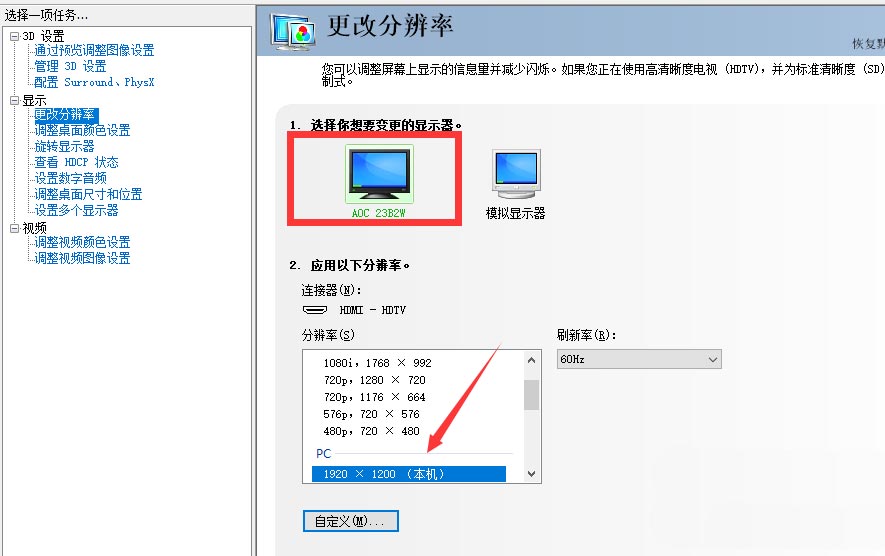Open 自定义(M)... button
The width and height of the screenshot is (885, 556).
(351, 521)
